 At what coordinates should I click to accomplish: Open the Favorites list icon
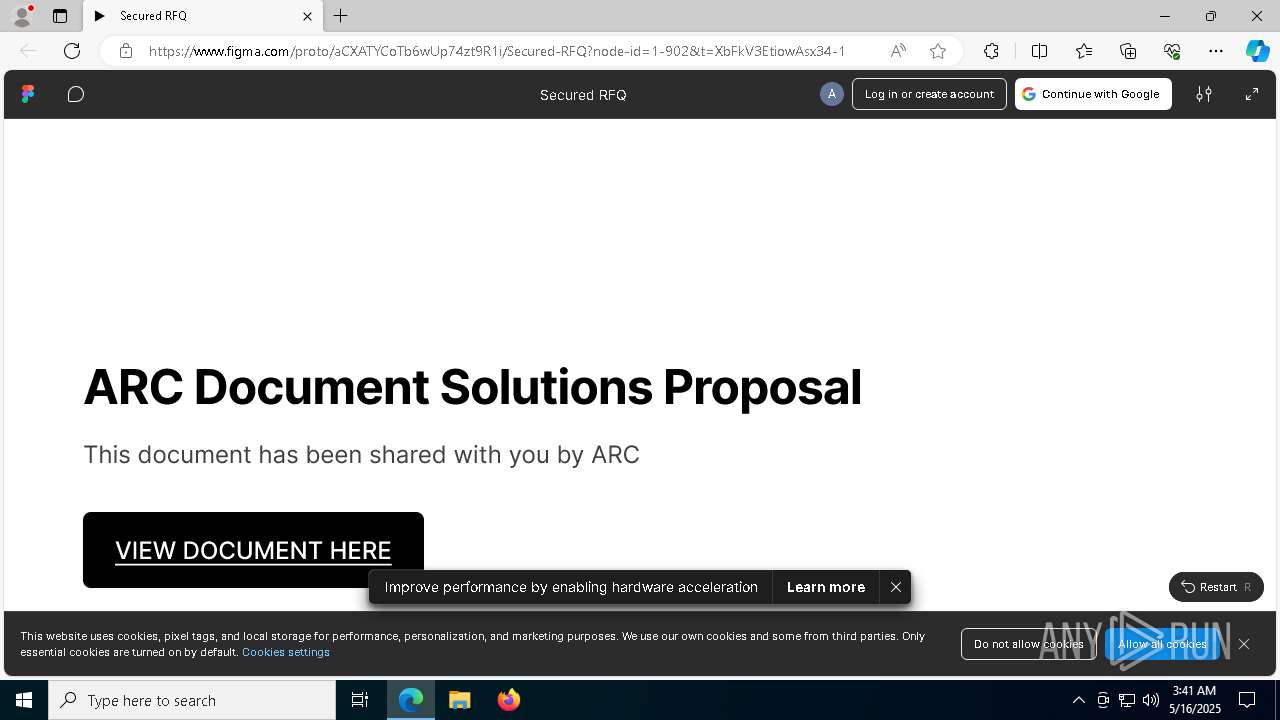click(x=1084, y=51)
